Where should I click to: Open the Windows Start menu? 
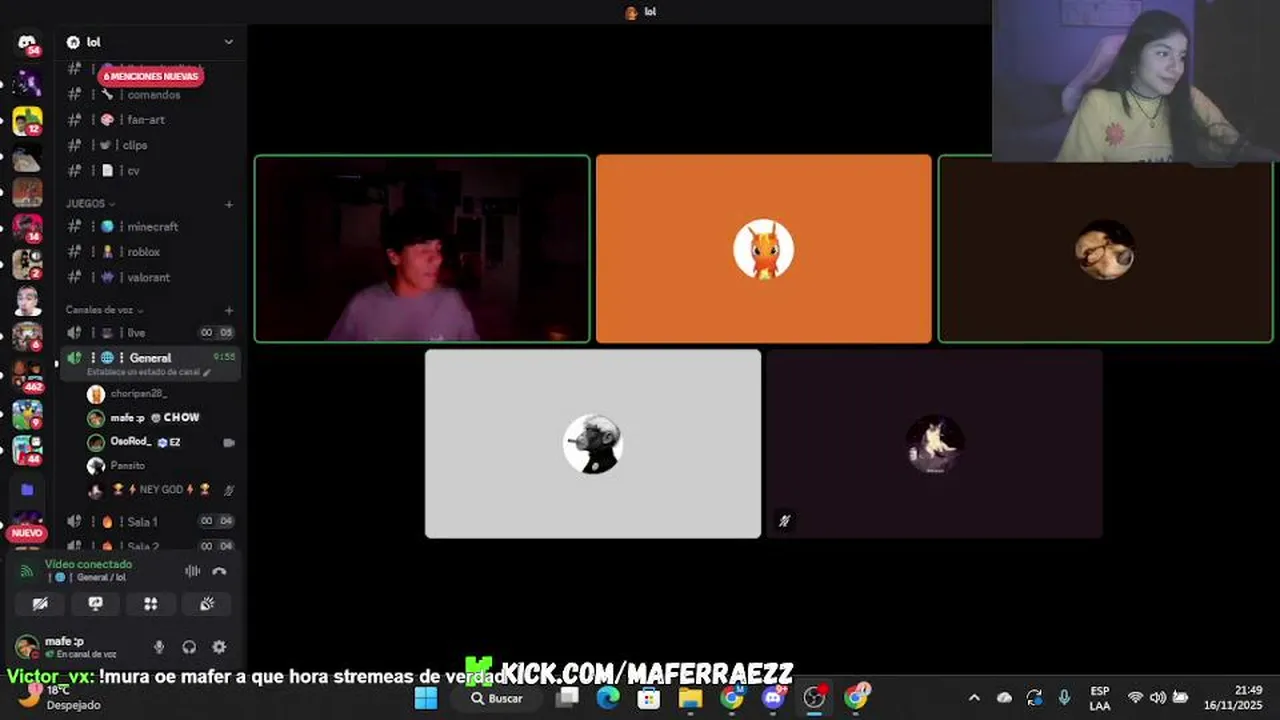point(426,698)
